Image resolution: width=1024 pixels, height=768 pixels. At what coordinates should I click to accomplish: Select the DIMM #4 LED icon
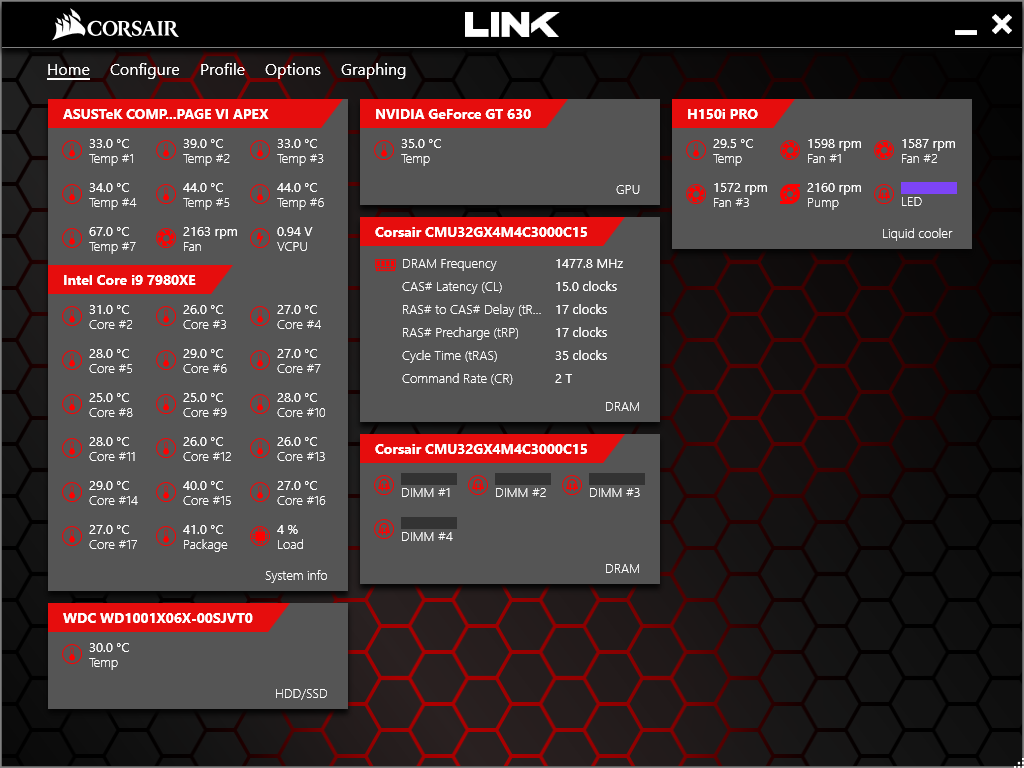click(384, 529)
